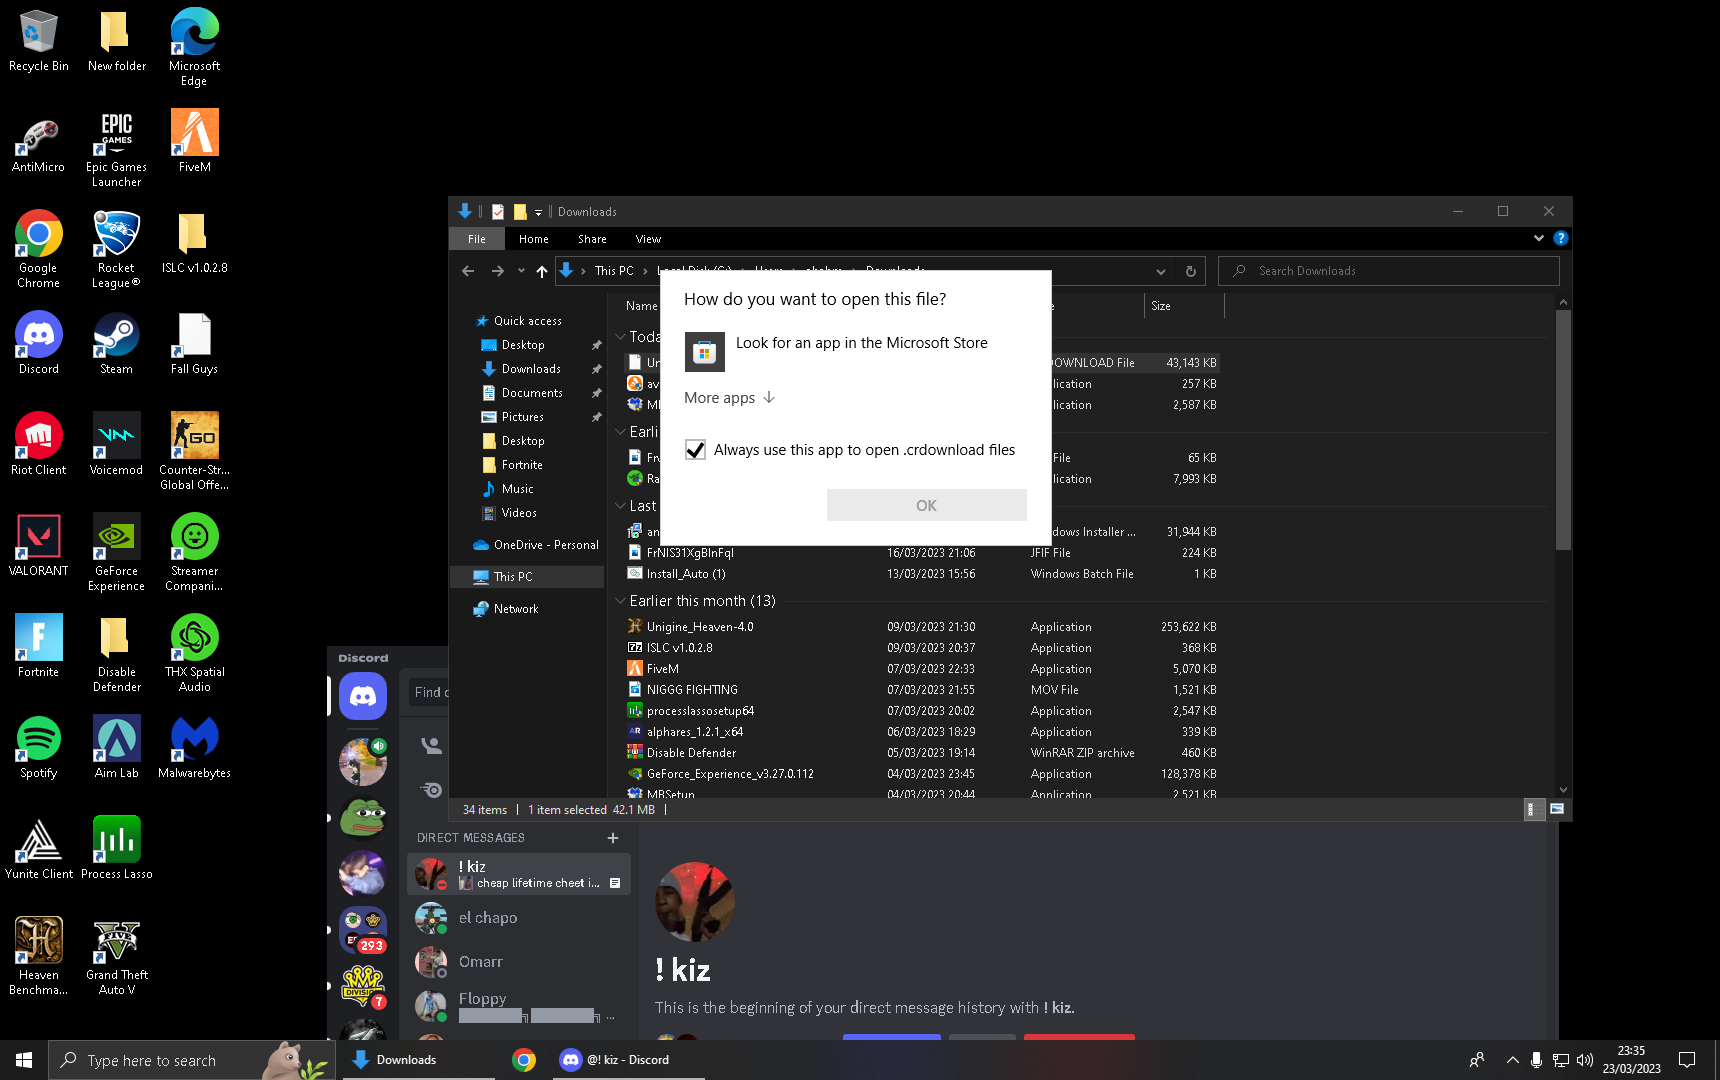Show hidden system tray icons
1720x1080 pixels.
pyautogui.click(x=1512, y=1060)
